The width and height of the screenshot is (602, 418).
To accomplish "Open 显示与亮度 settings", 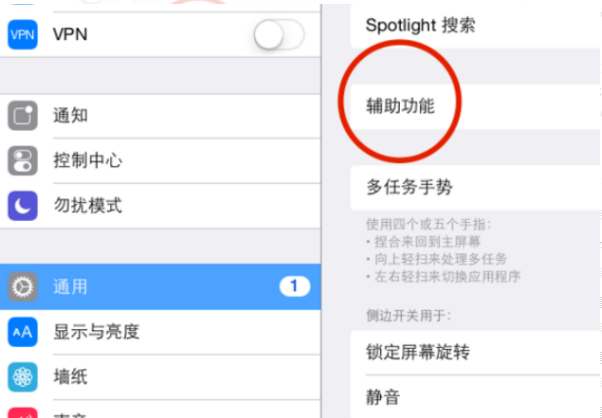I will (x=160, y=332).
